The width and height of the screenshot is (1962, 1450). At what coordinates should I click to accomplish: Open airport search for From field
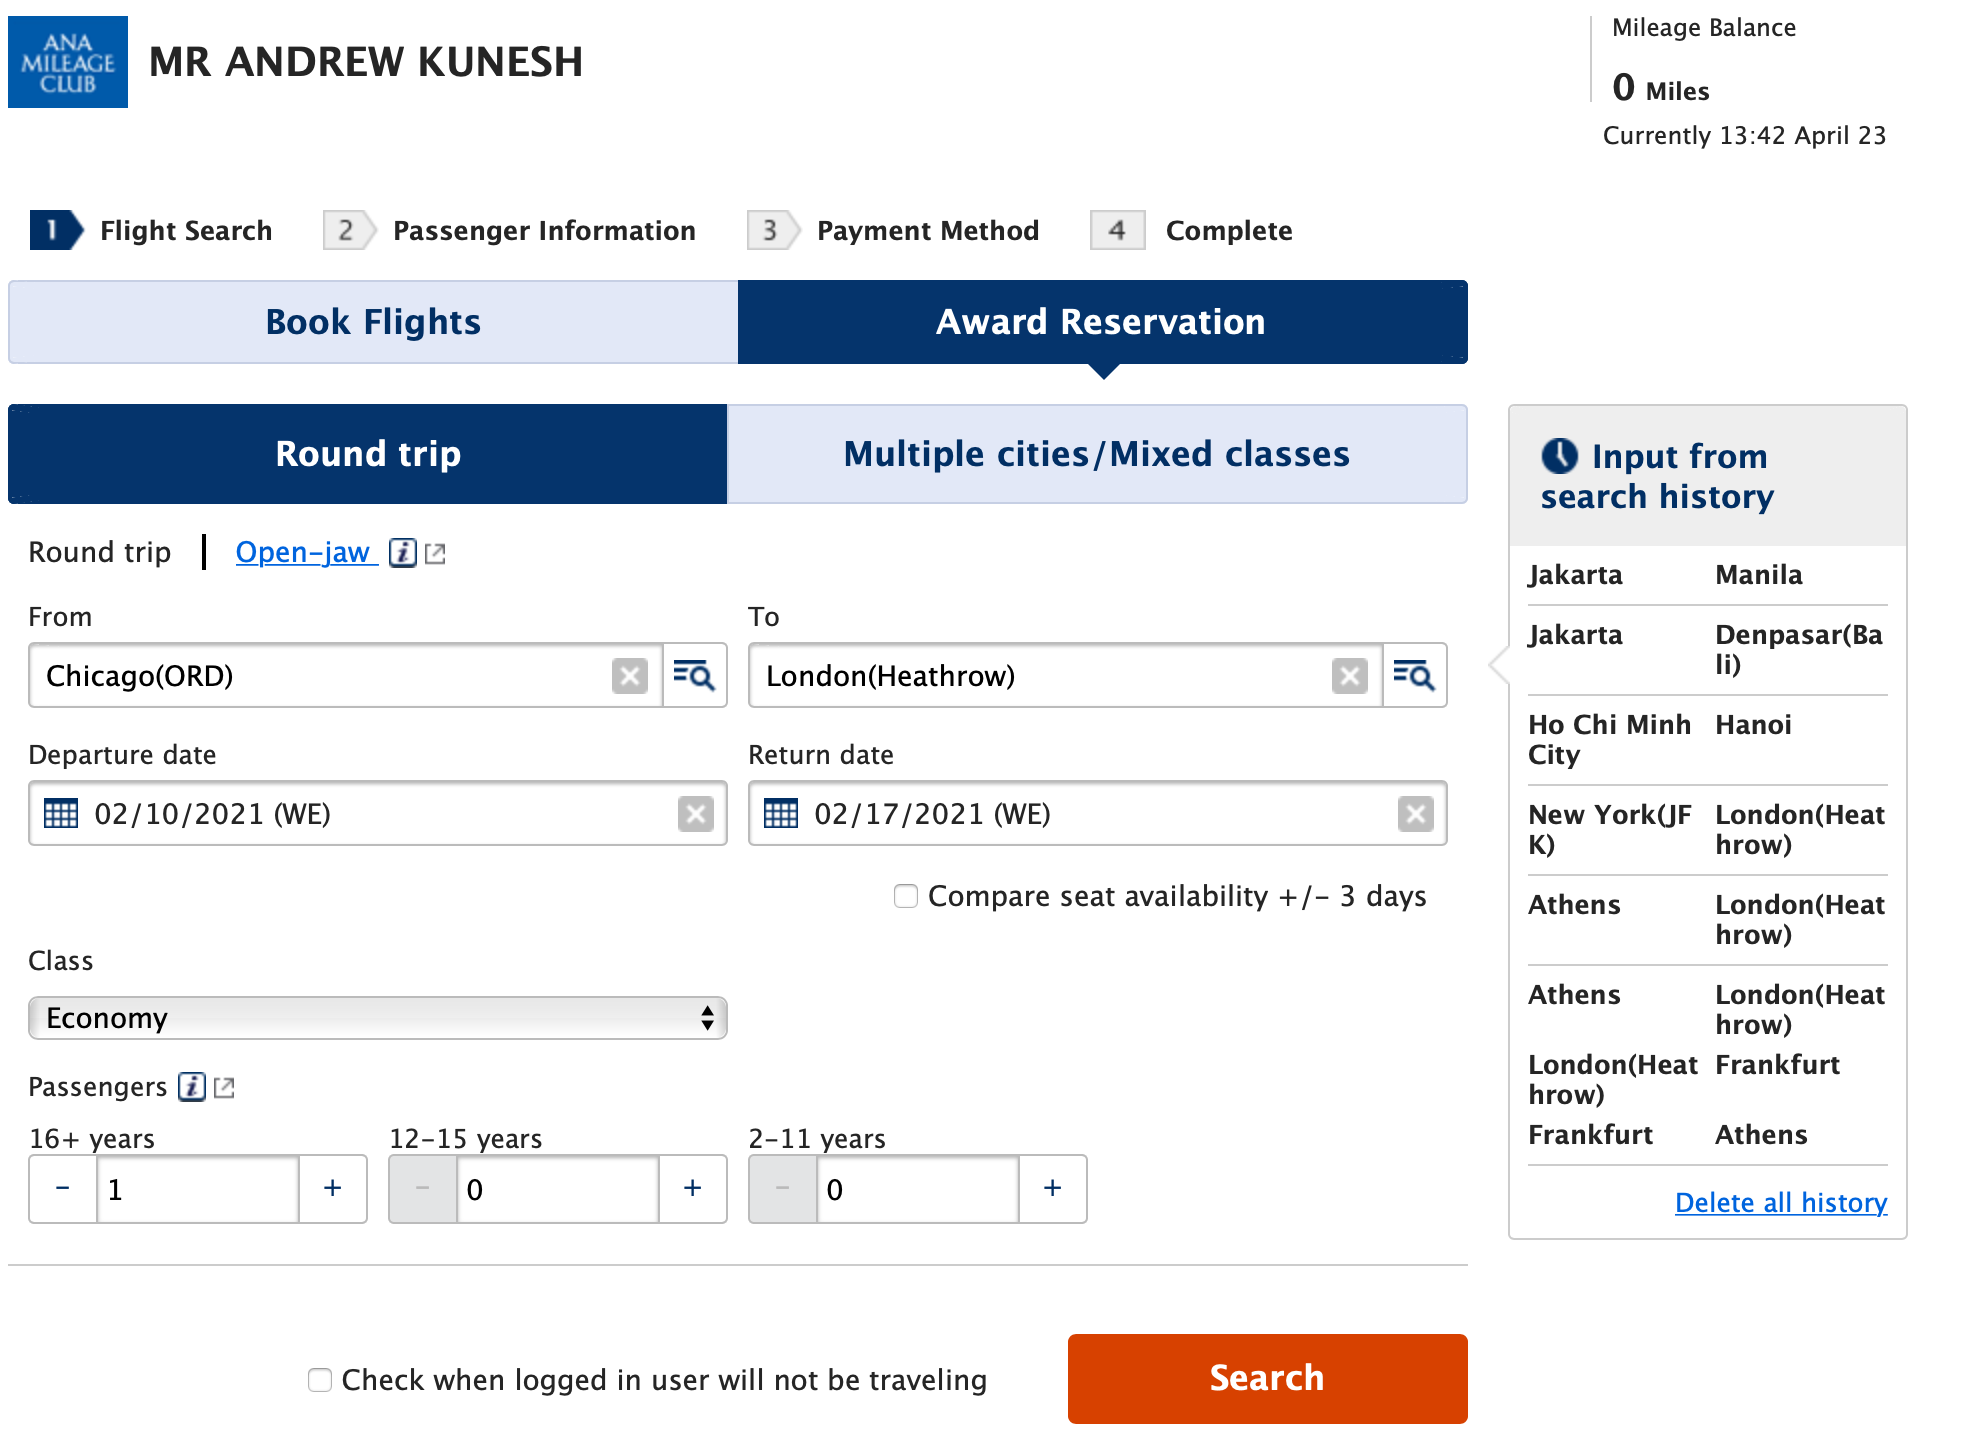click(694, 676)
